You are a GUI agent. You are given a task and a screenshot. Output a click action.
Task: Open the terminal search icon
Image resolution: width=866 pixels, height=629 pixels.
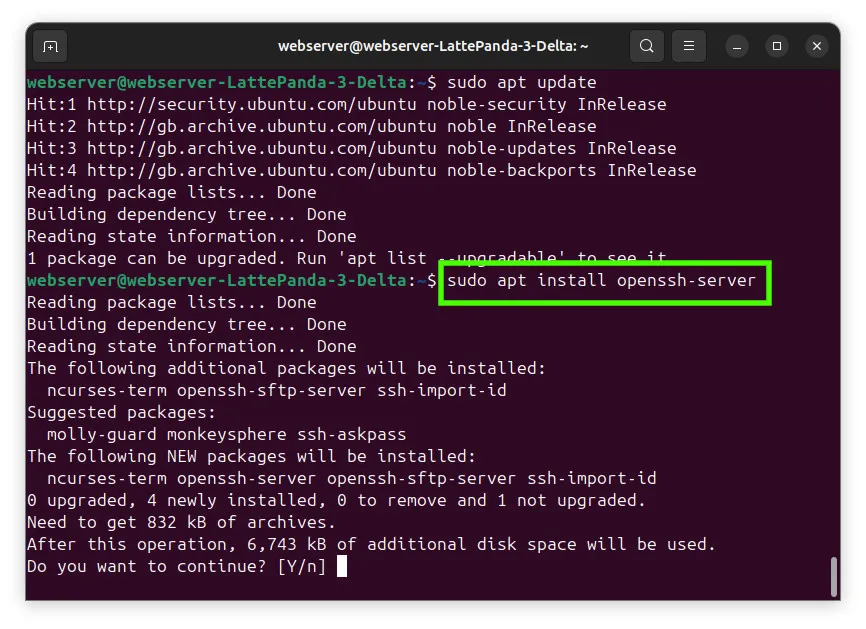pyautogui.click(x=647, y=46)
